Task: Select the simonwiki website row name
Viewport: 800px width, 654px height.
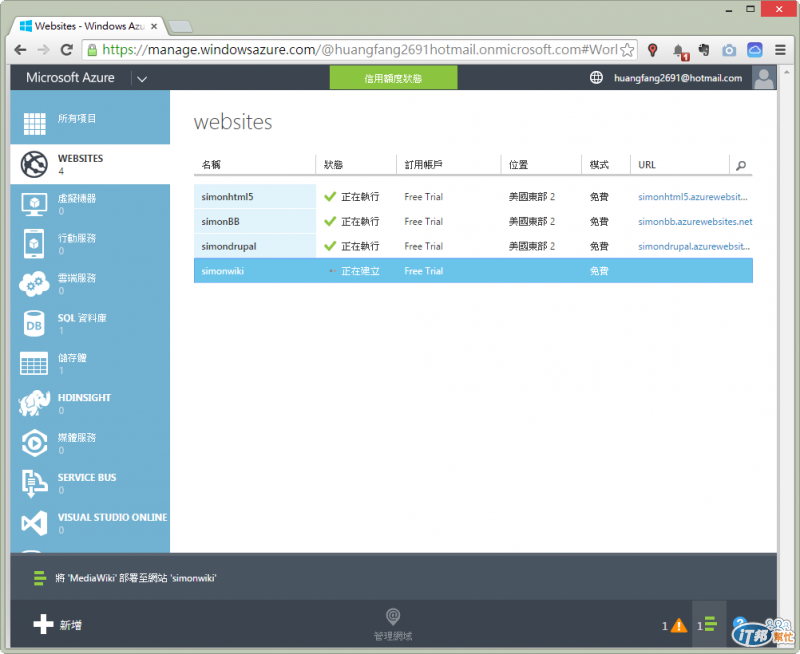Action: (x=222, y=271)
